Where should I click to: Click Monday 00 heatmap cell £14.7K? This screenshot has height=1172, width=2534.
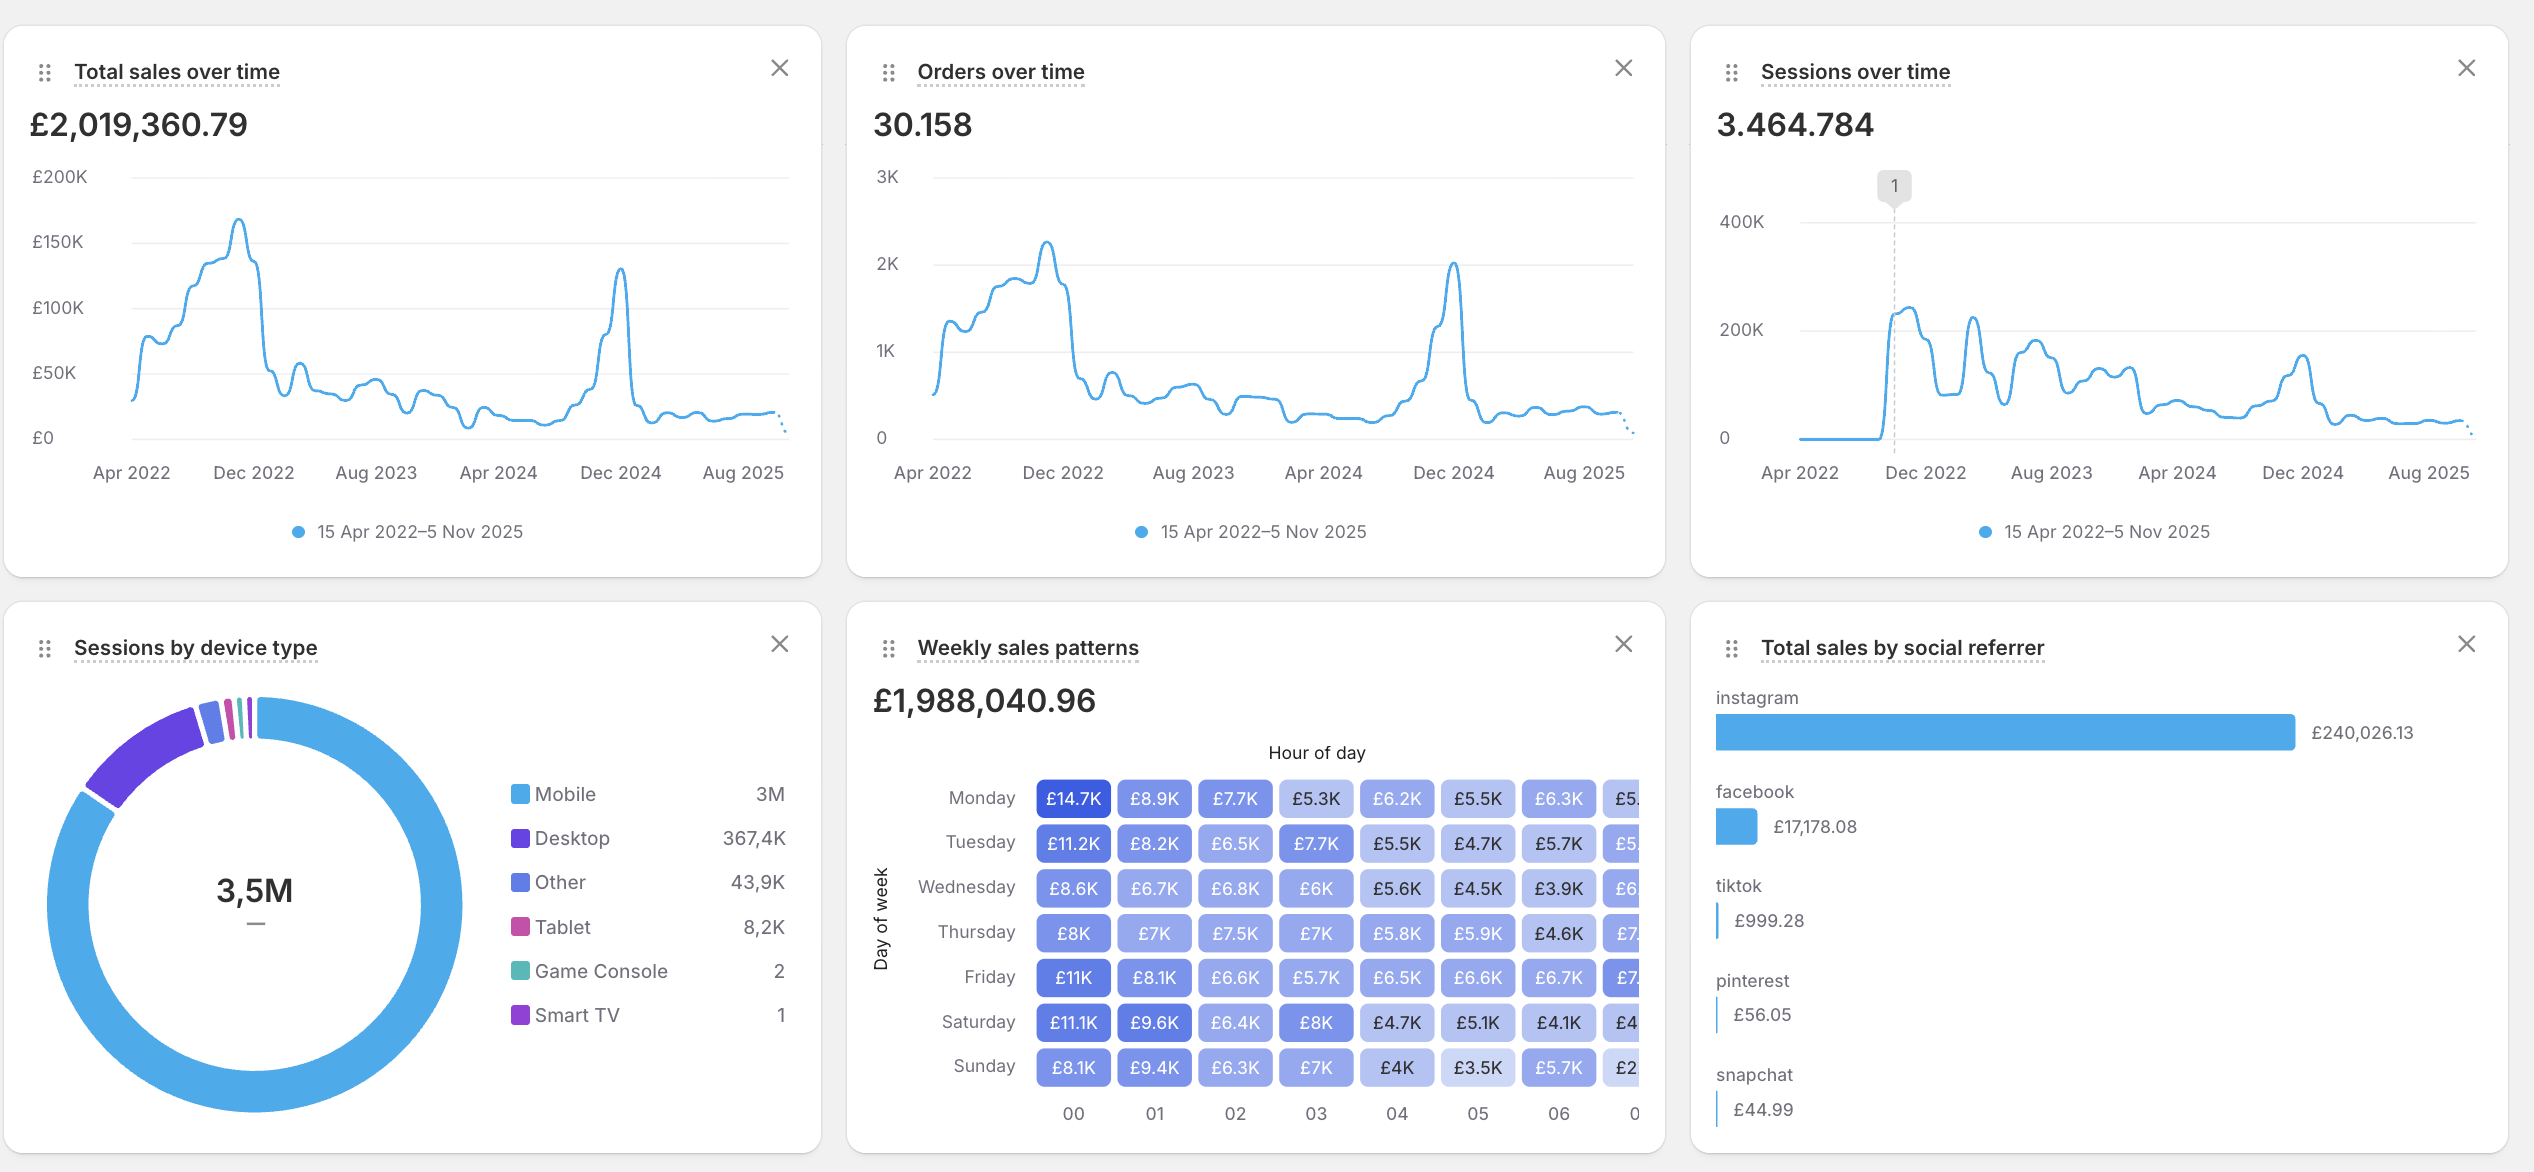(1073, 798)
